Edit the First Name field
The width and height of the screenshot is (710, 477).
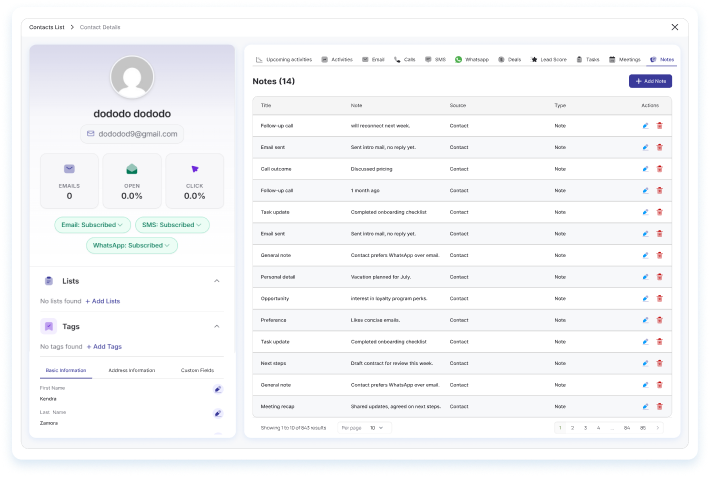click(x=218, y=389)
